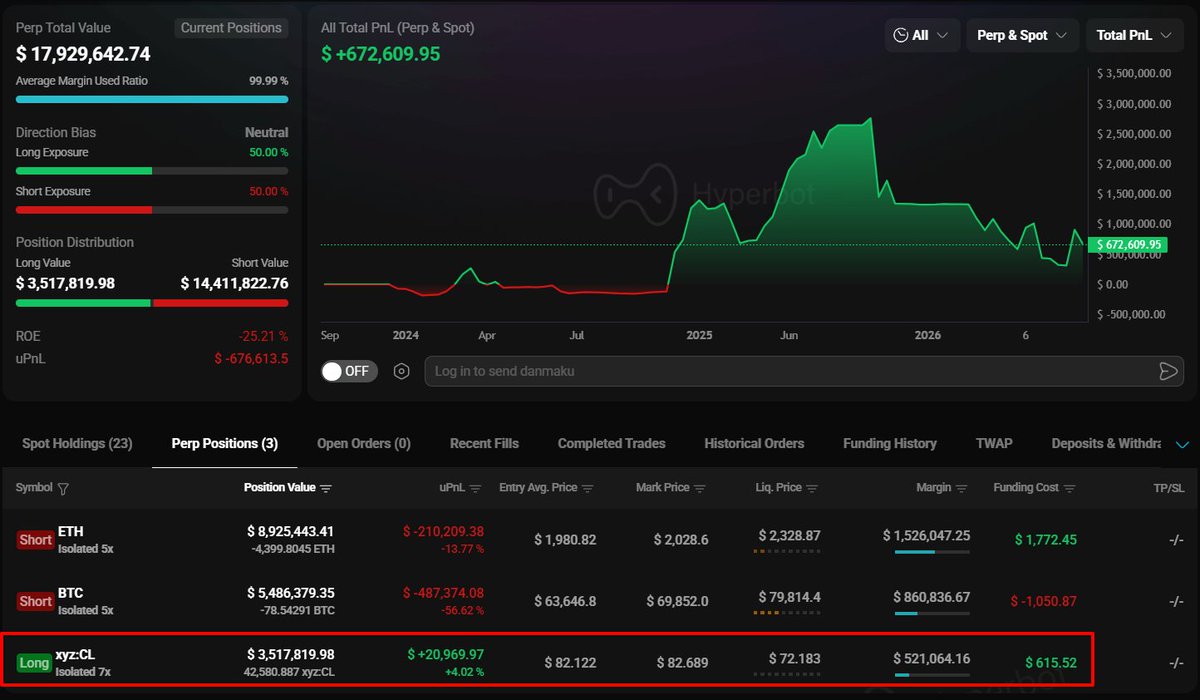Switch to Spot Holdings (23) tab
Viewport: 1200px width, 700px height.
point(77,443)
